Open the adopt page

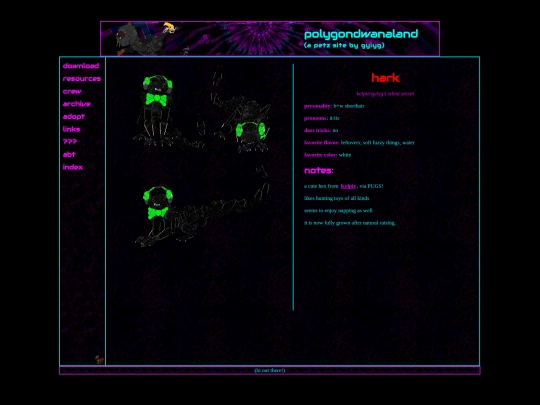click(74, 116)
